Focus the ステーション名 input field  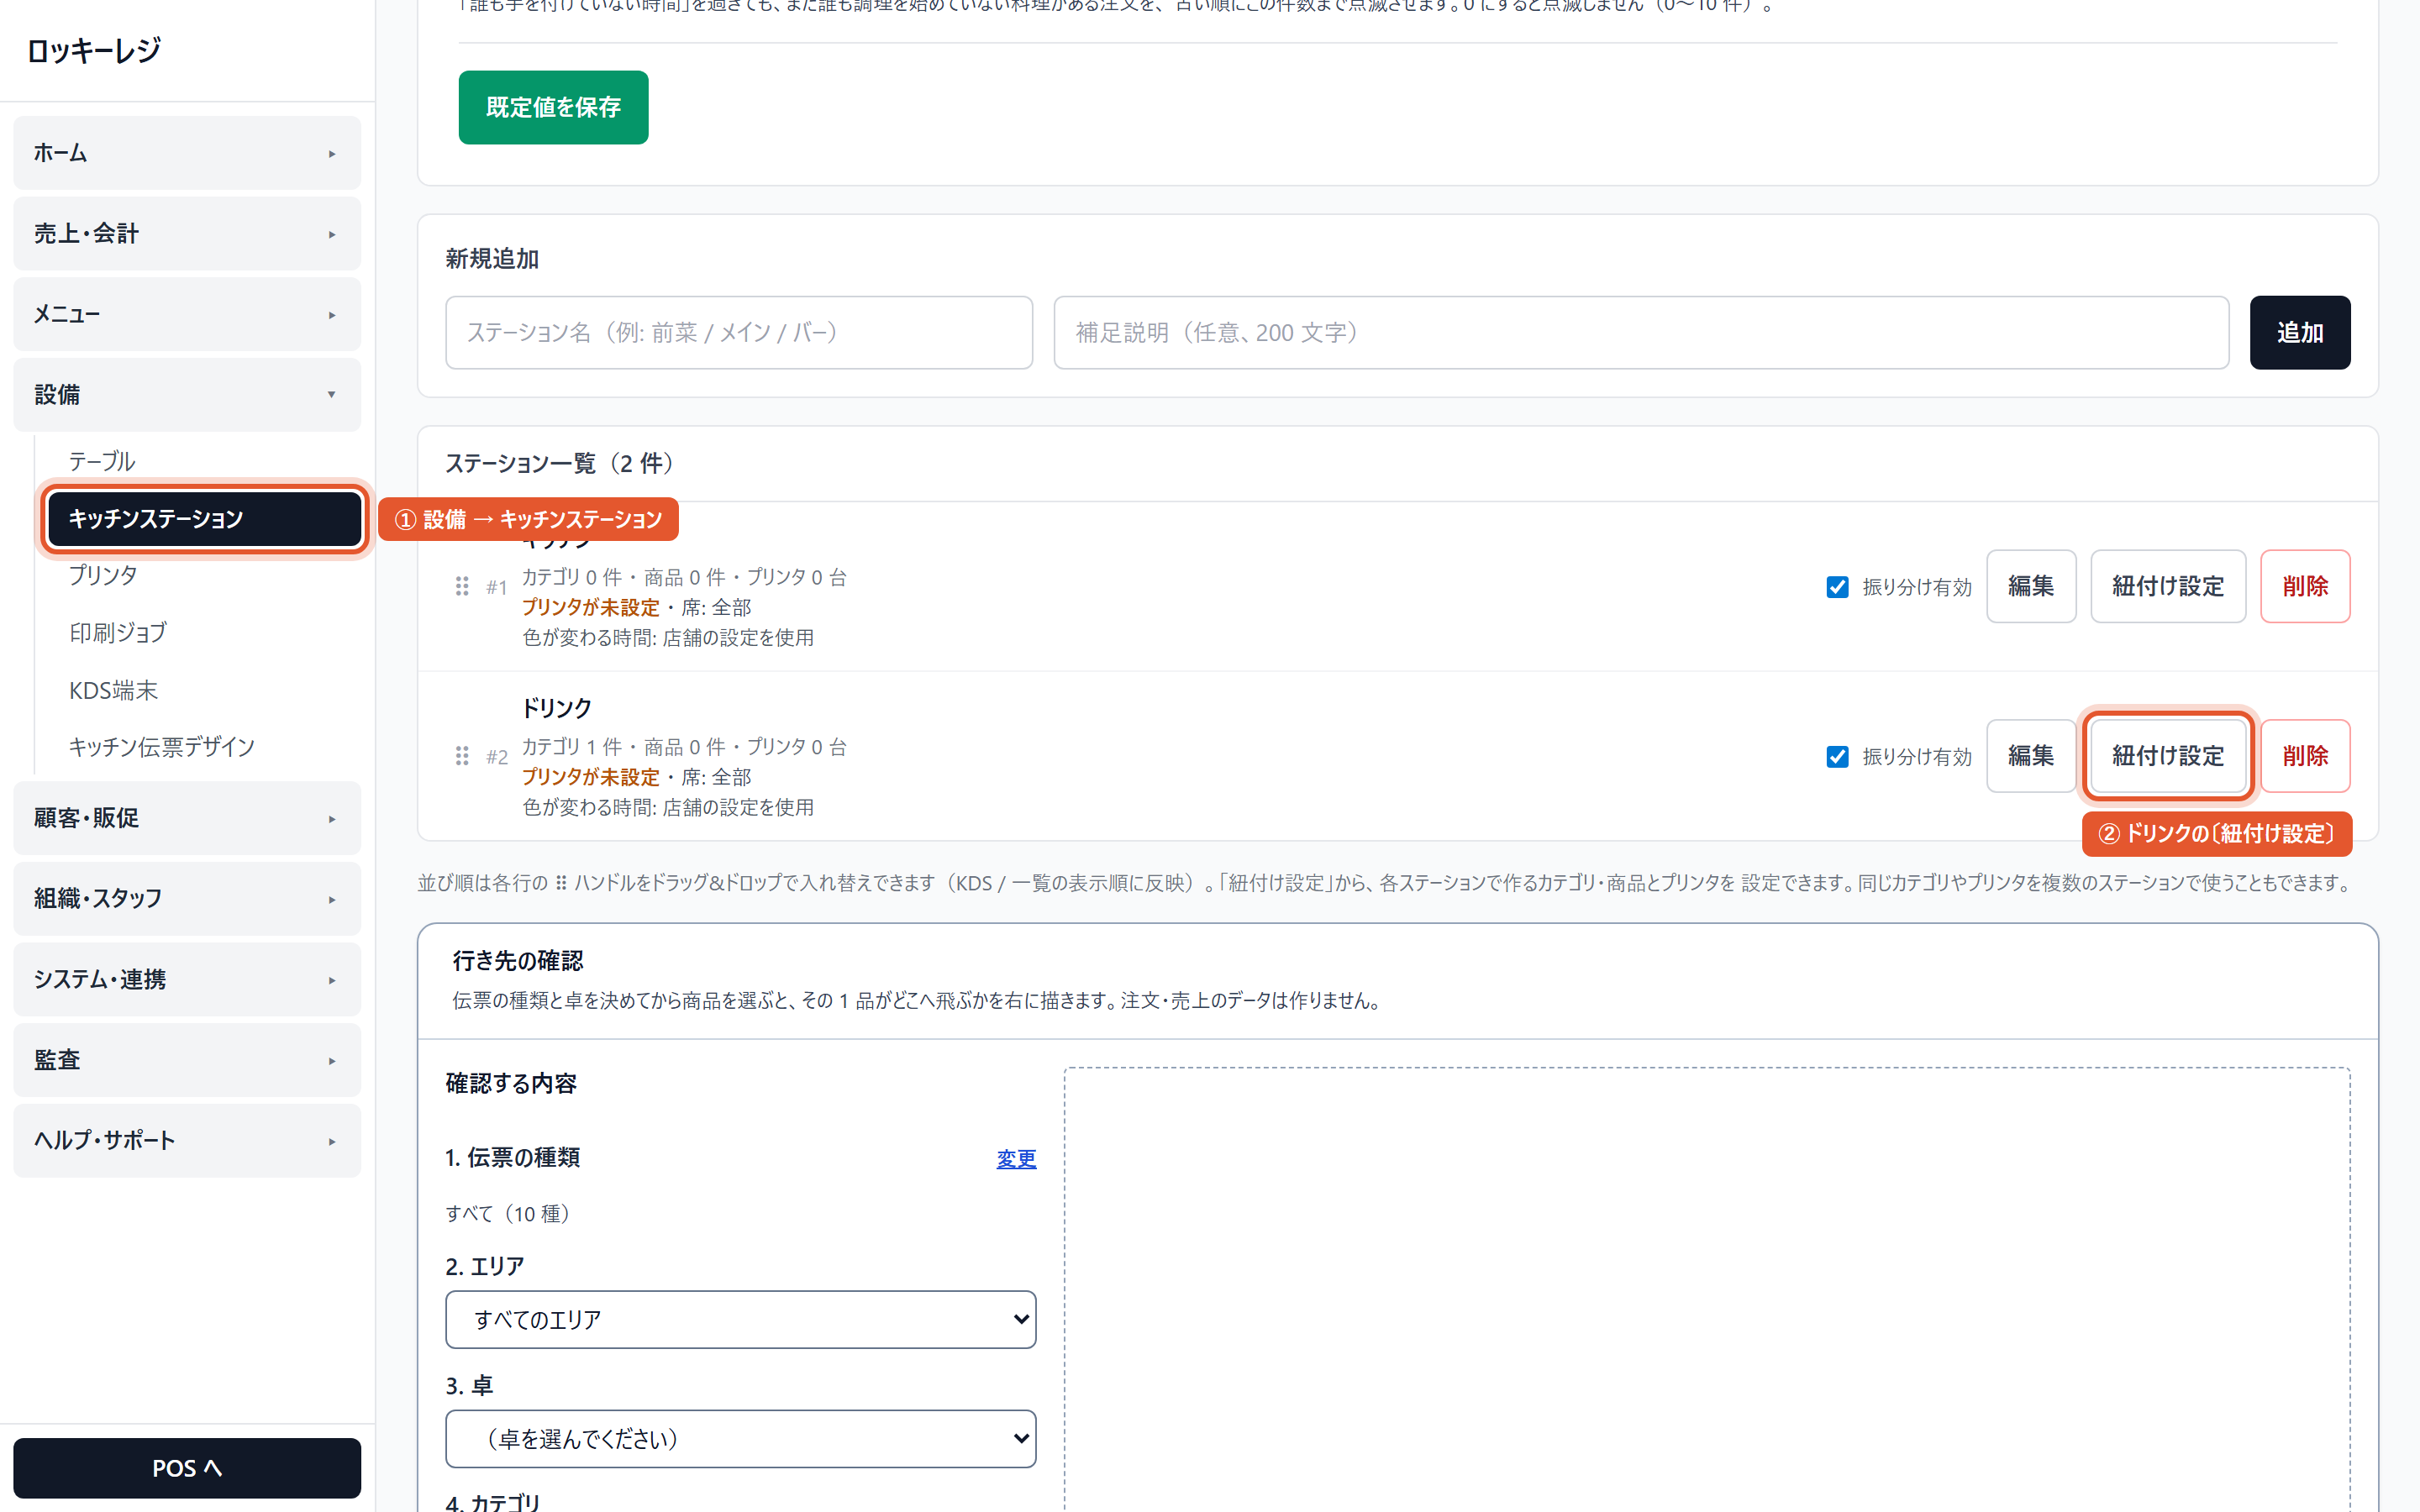pyautogui.click(x=739, y=333)
